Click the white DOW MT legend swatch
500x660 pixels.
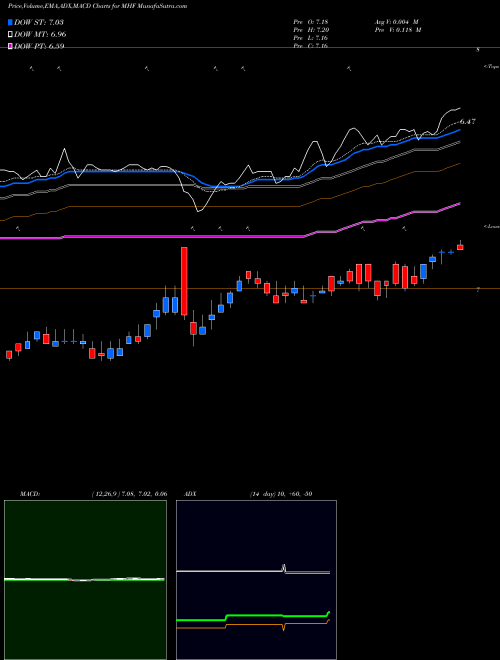(10, 34)
